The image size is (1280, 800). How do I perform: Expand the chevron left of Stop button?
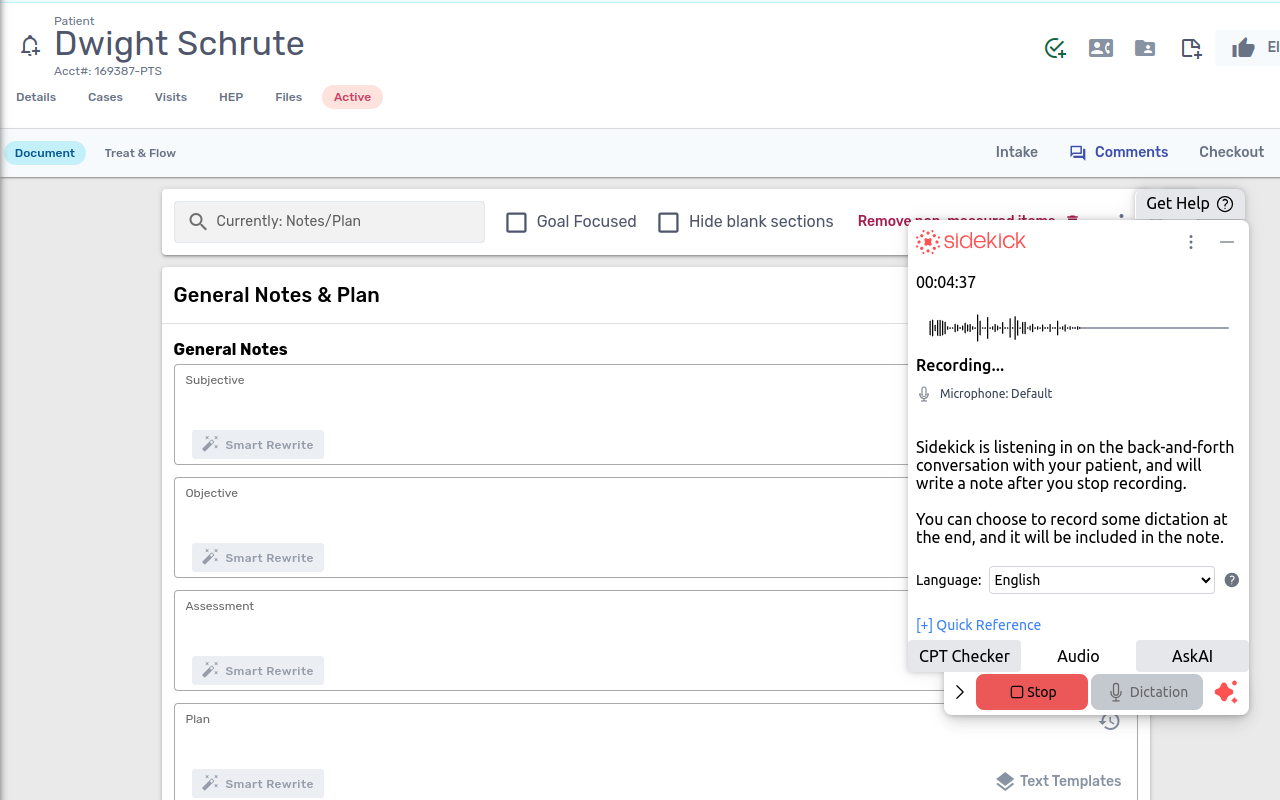pyautogui.click(x=960, y=692)
